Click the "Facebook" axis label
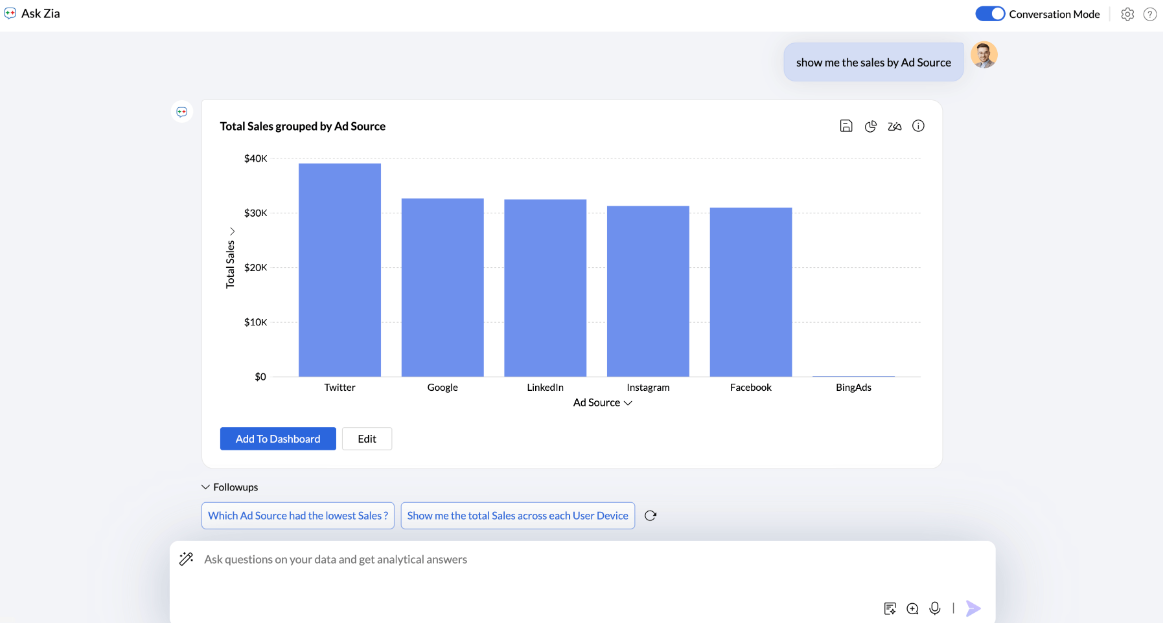This screenshot has width=1163, height=623. [x=751, y=387]
